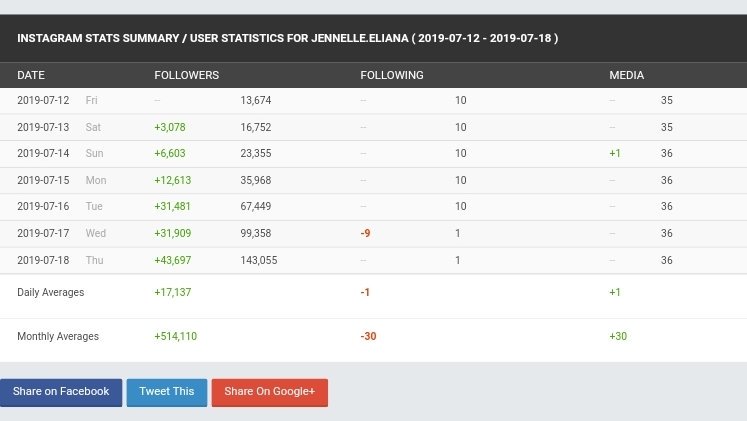747x421 pixels.
Task: Select the date 2019-07-18
Action: (43, 261)
